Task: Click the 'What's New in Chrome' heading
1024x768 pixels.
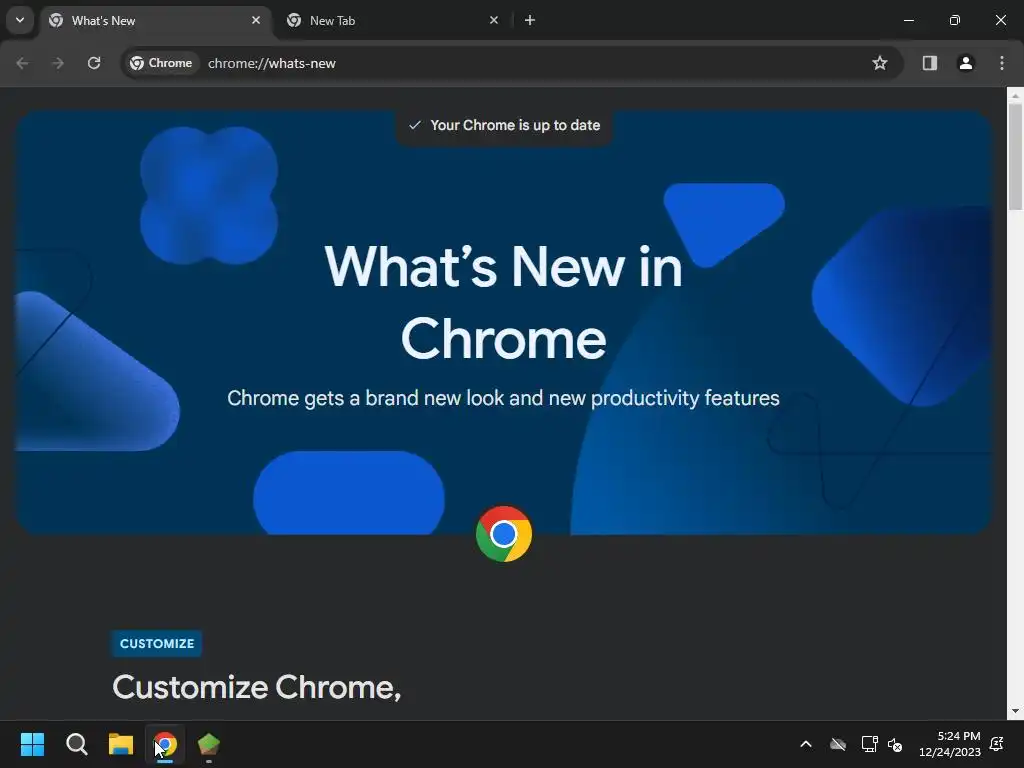Action: [x=504, y=302]
